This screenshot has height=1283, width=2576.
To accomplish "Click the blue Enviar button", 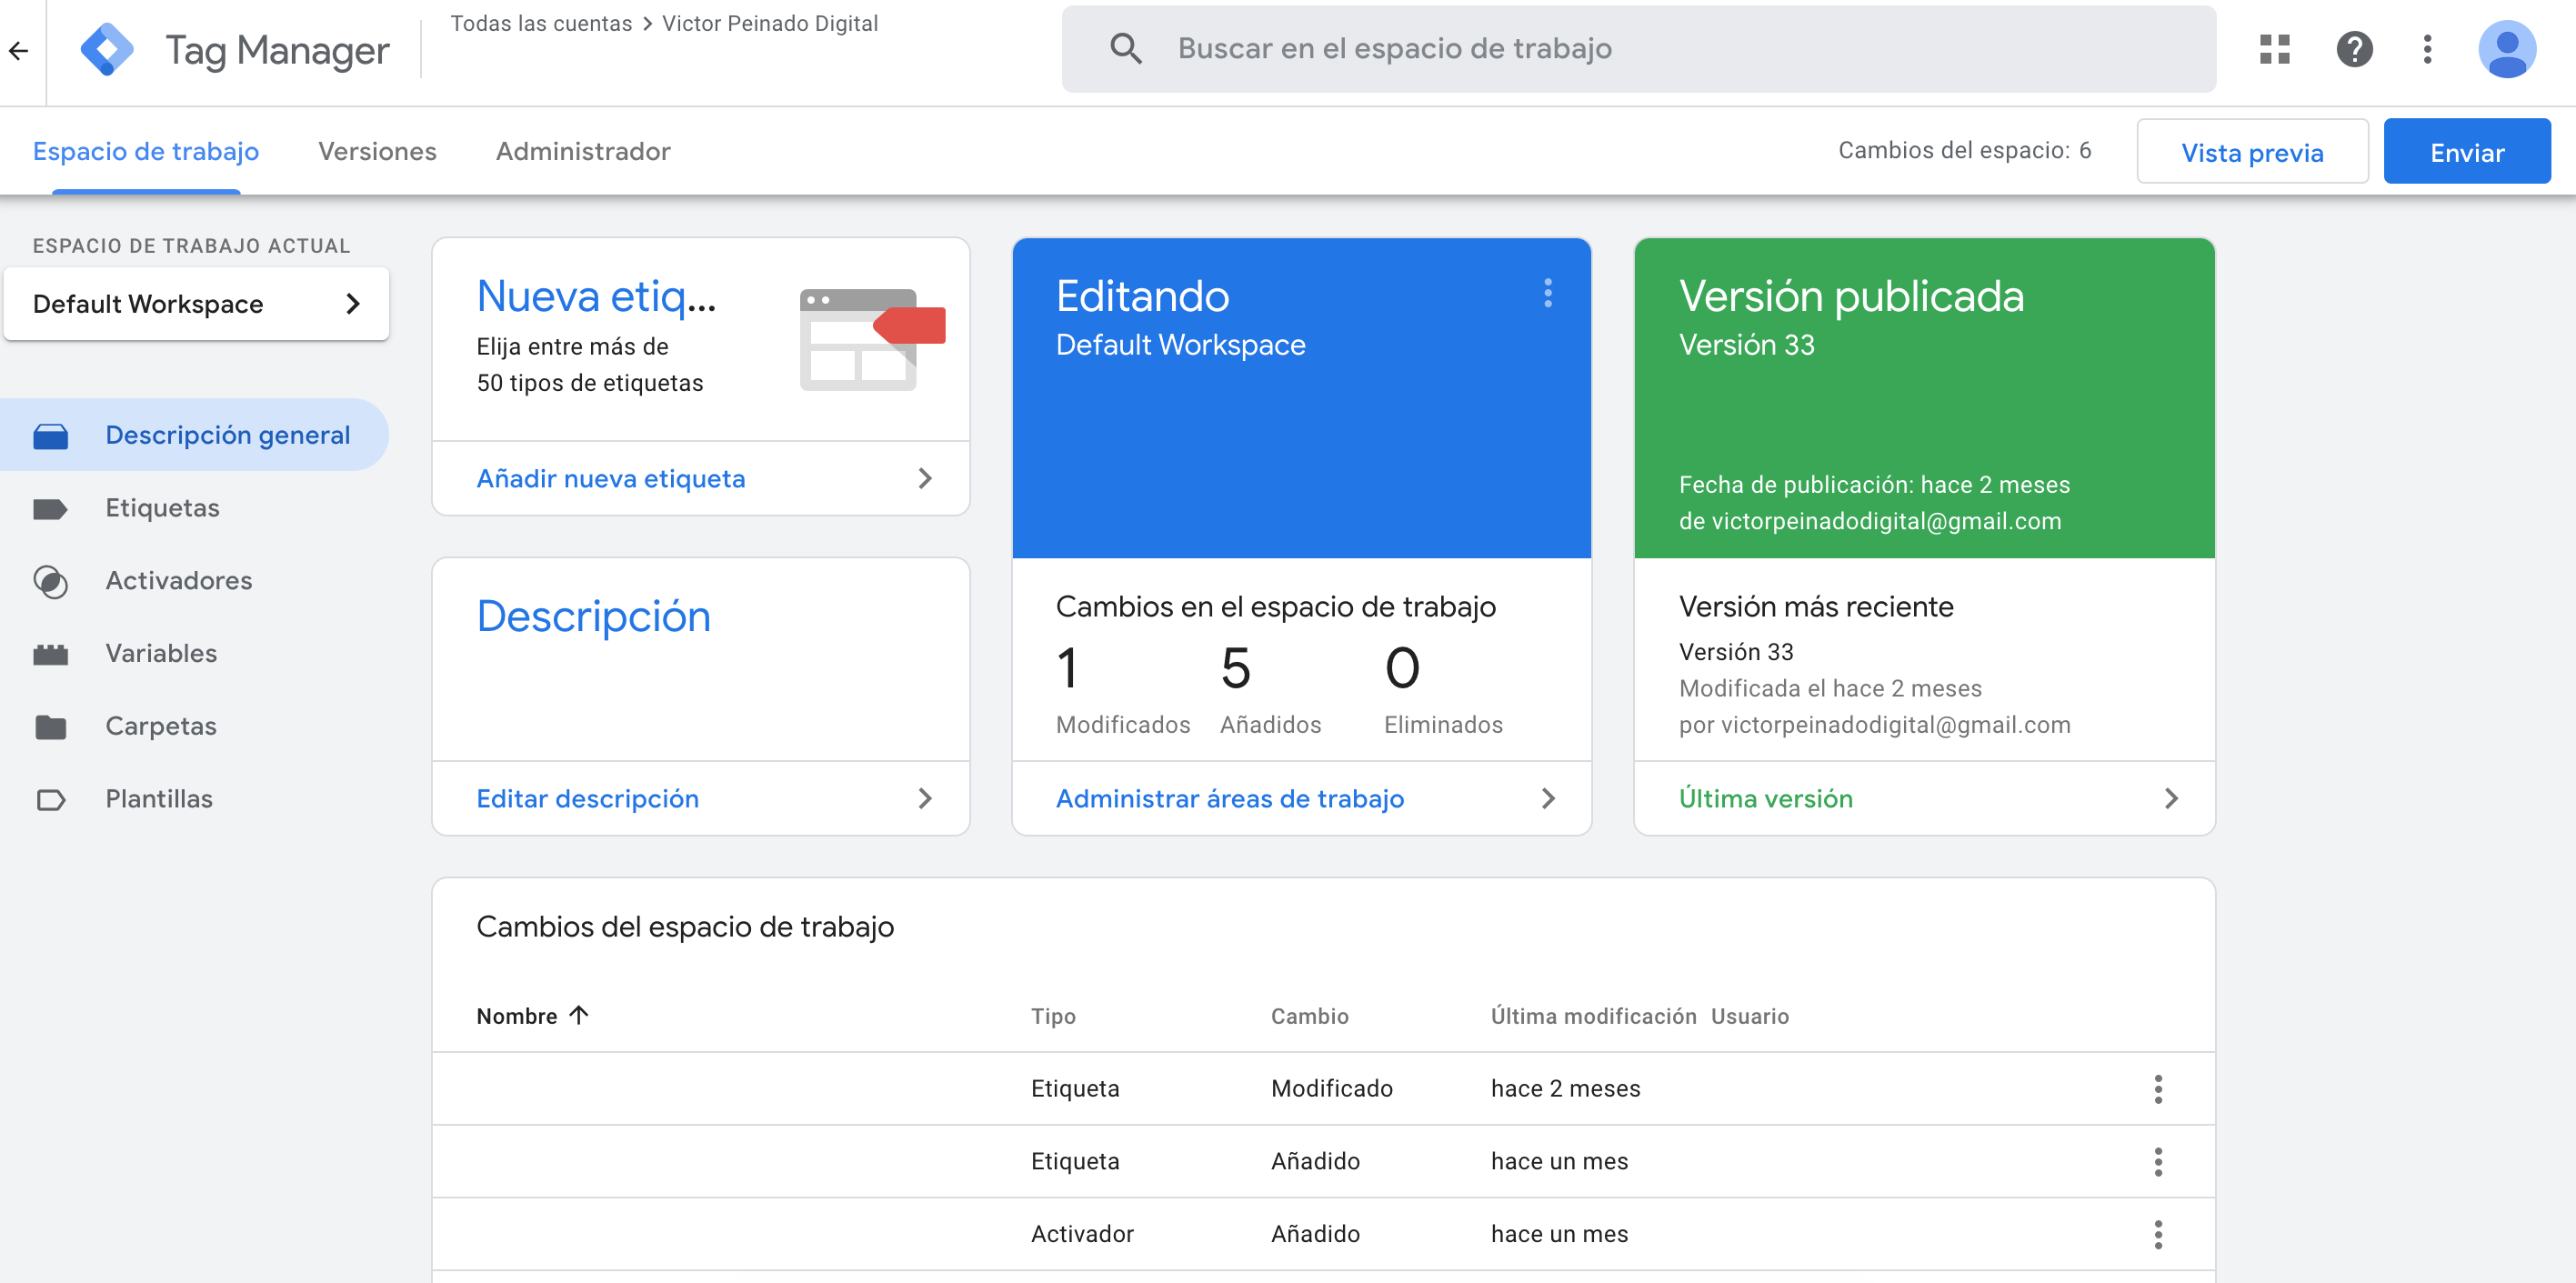I will point(2466,152).
